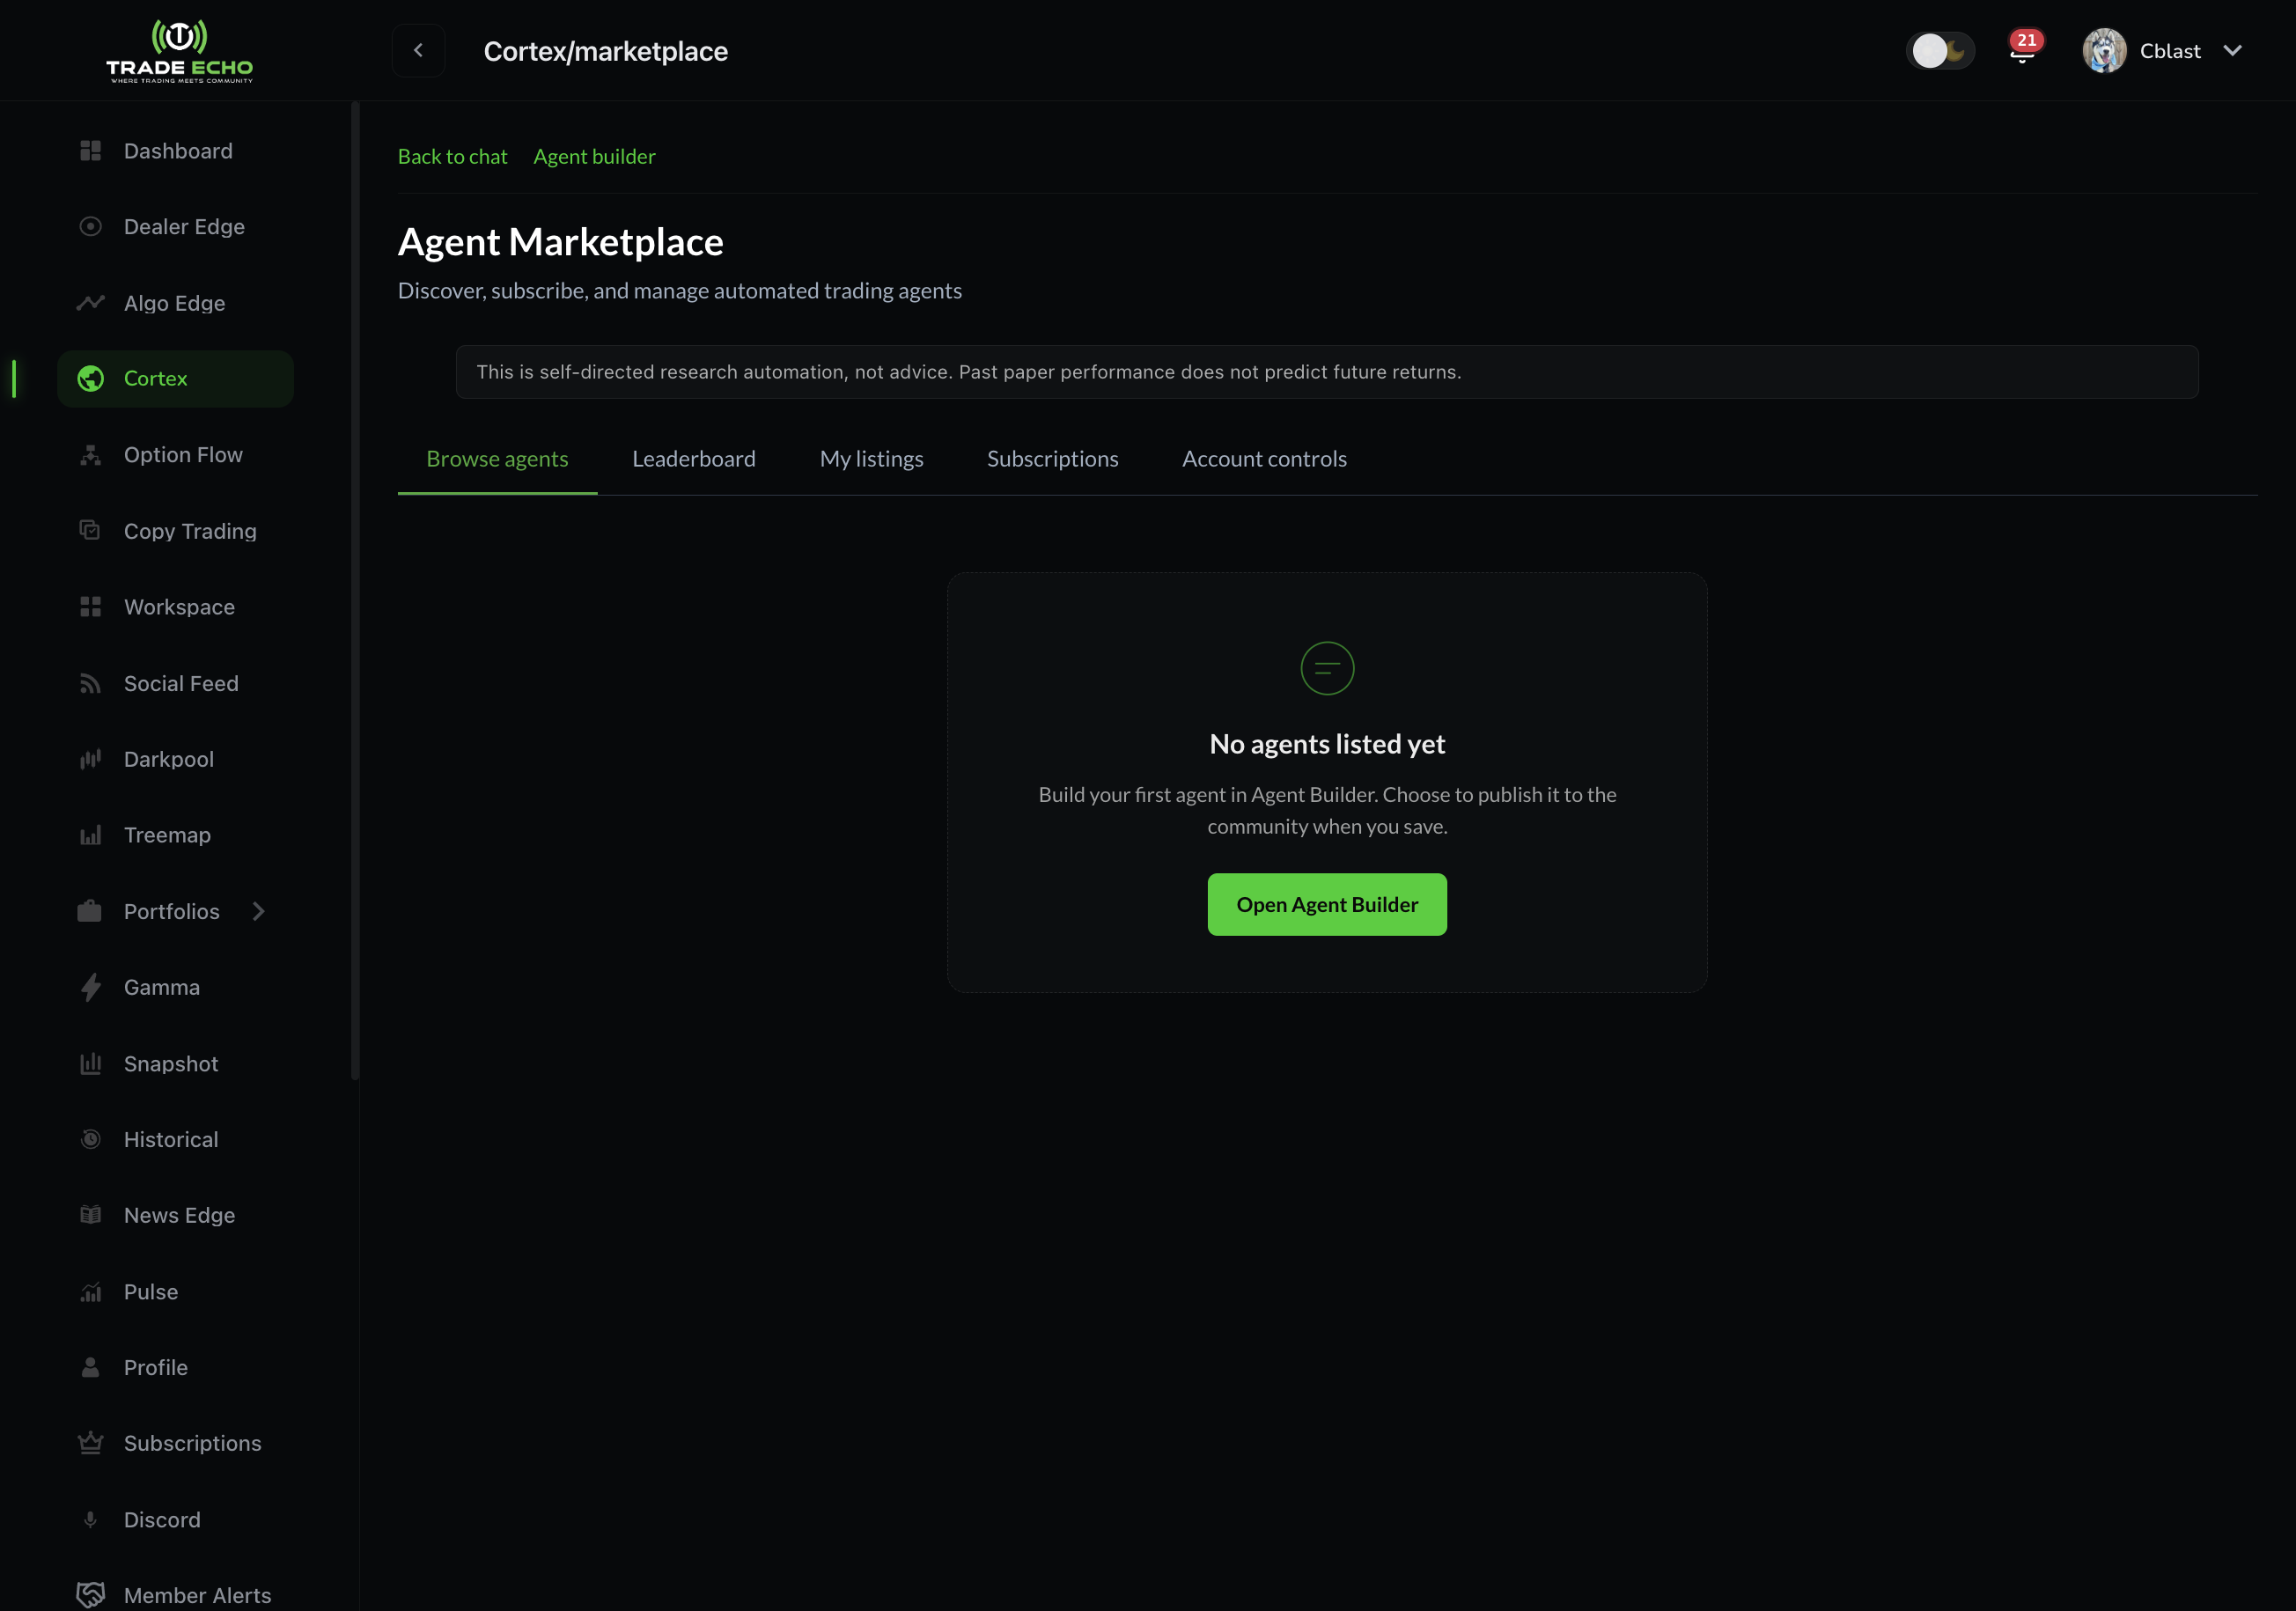Image resolution: width=2296 pixels, height=1611 pixels.
Task: Click the News Edge newspaper icon
Action: coord(90,1215)
